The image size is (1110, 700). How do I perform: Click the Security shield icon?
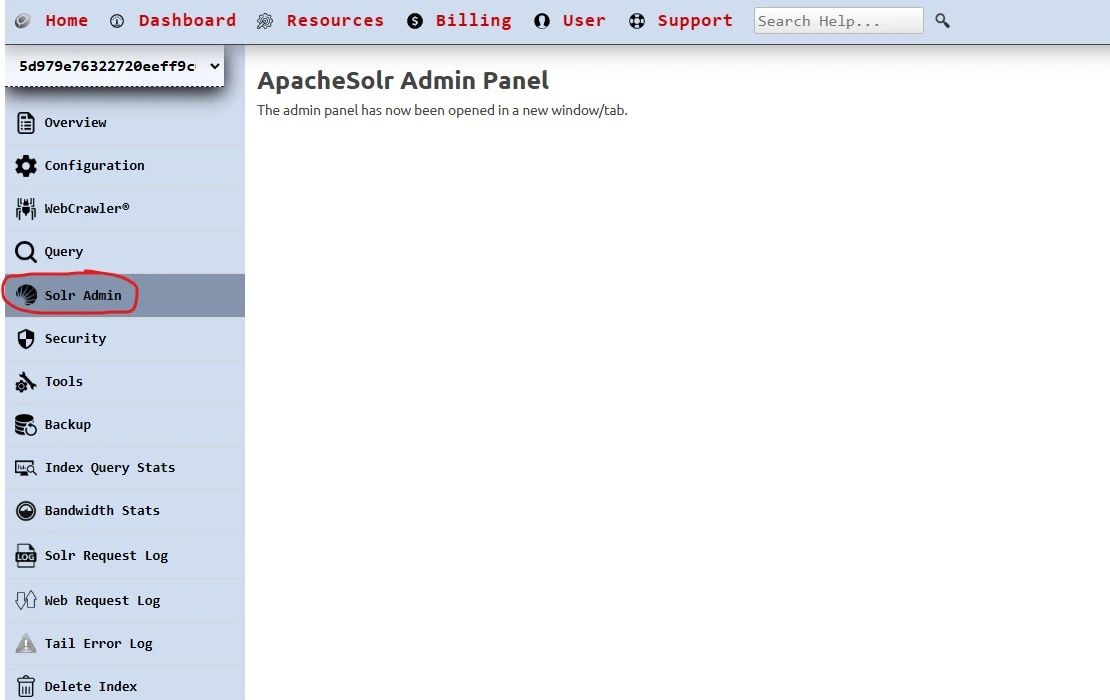26,339
